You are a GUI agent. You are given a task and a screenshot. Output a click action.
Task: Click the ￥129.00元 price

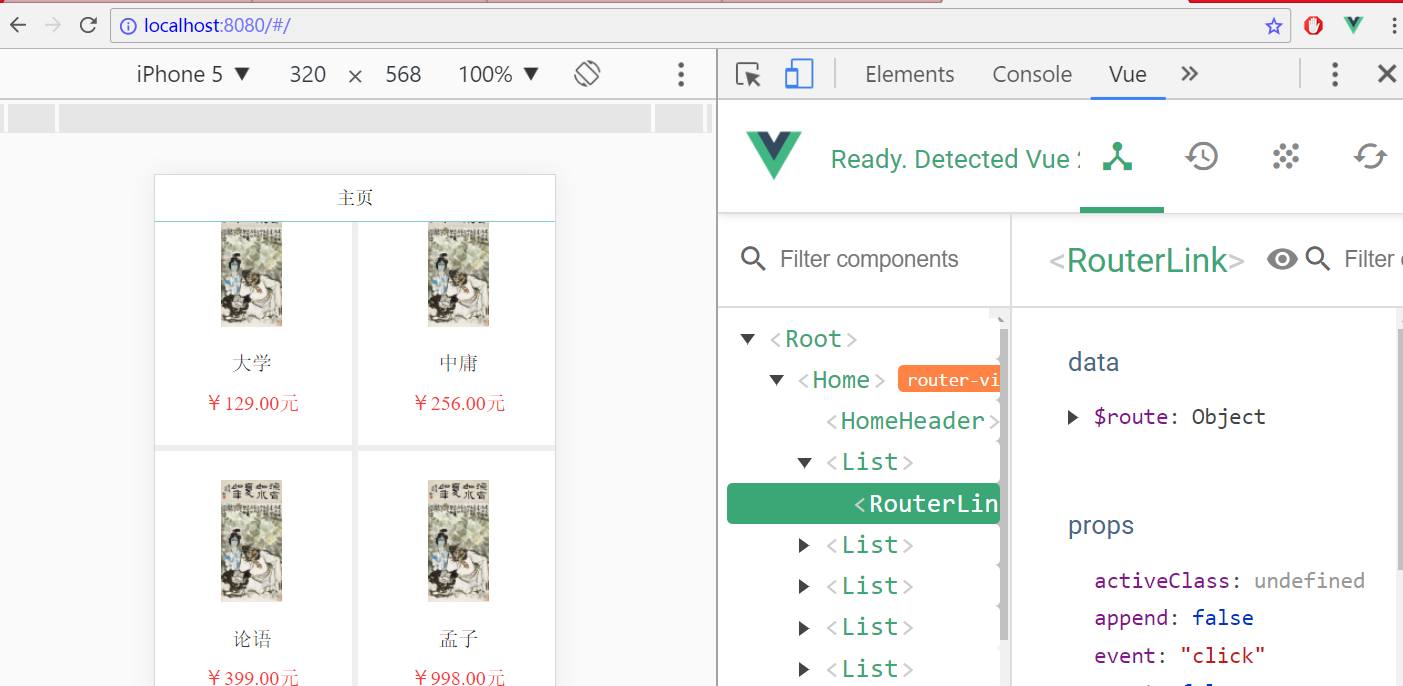[252, 403]
